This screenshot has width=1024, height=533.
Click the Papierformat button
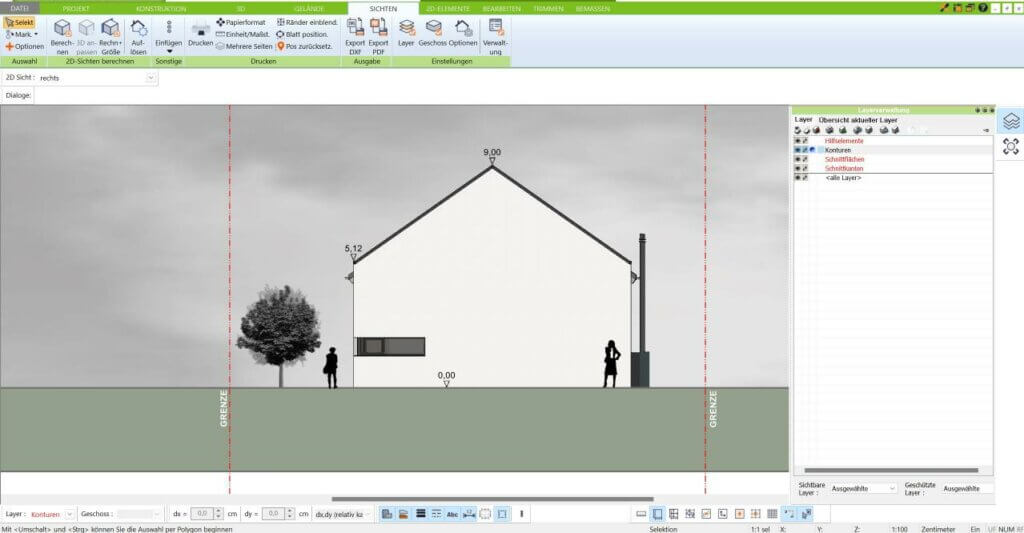pos(241,22)
